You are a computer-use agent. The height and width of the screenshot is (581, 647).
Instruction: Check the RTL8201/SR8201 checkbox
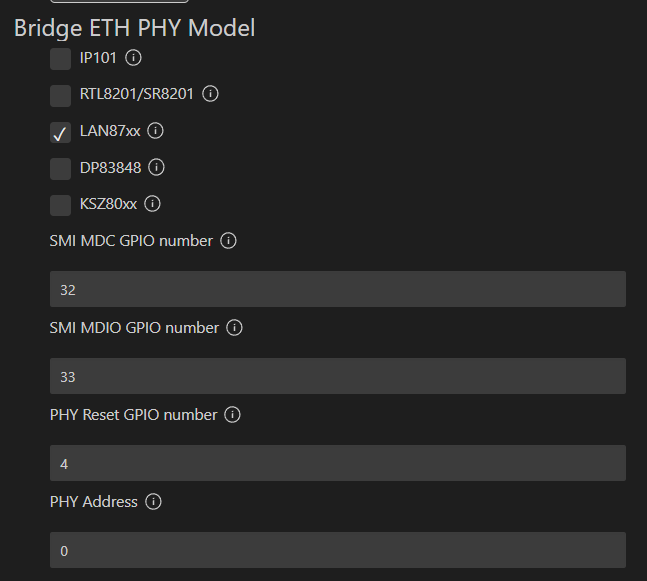[60, 96]
